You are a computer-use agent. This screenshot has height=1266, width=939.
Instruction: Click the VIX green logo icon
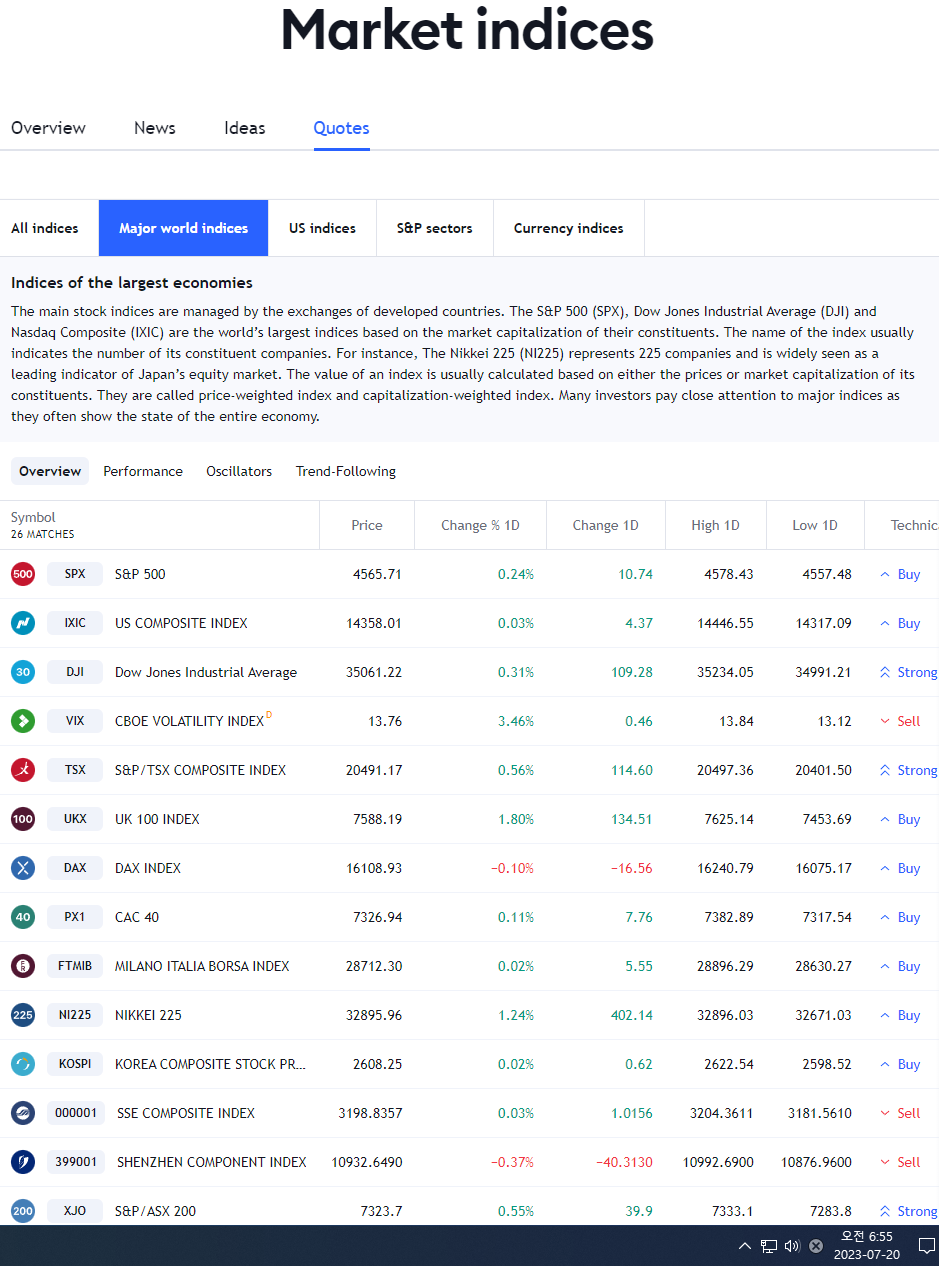[x=23, y=721]
